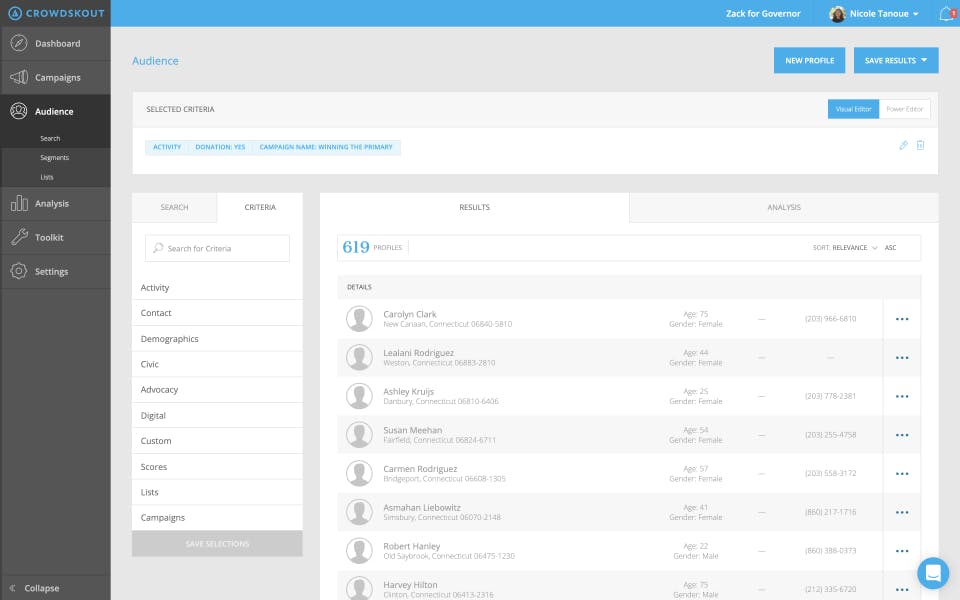Expand the Contact criteria category
Viewport: 960px width, 600px height.
[217, 313]
